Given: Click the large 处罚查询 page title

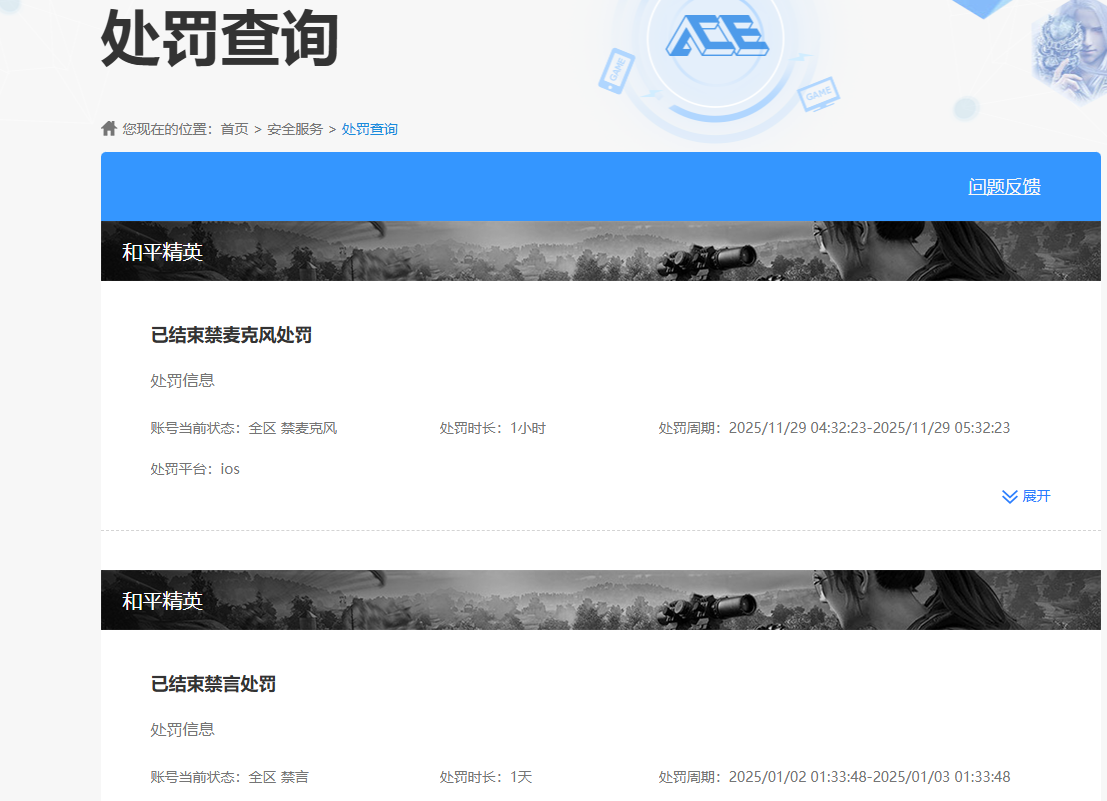Looking at the screenshot, I should click(x=220, y=38).
